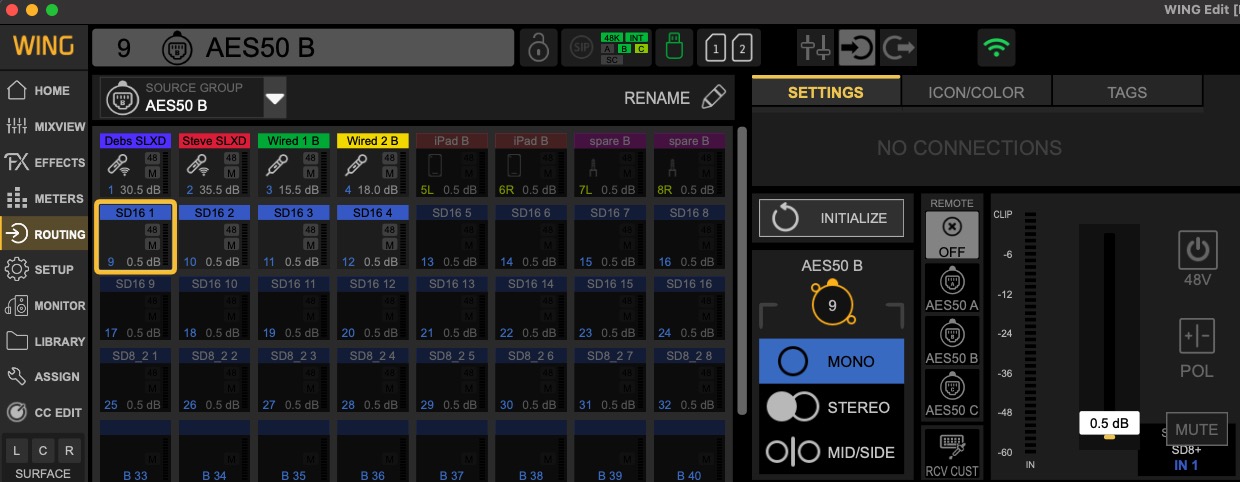Select the SD16 9 source tile

click(x=135, y=309)
